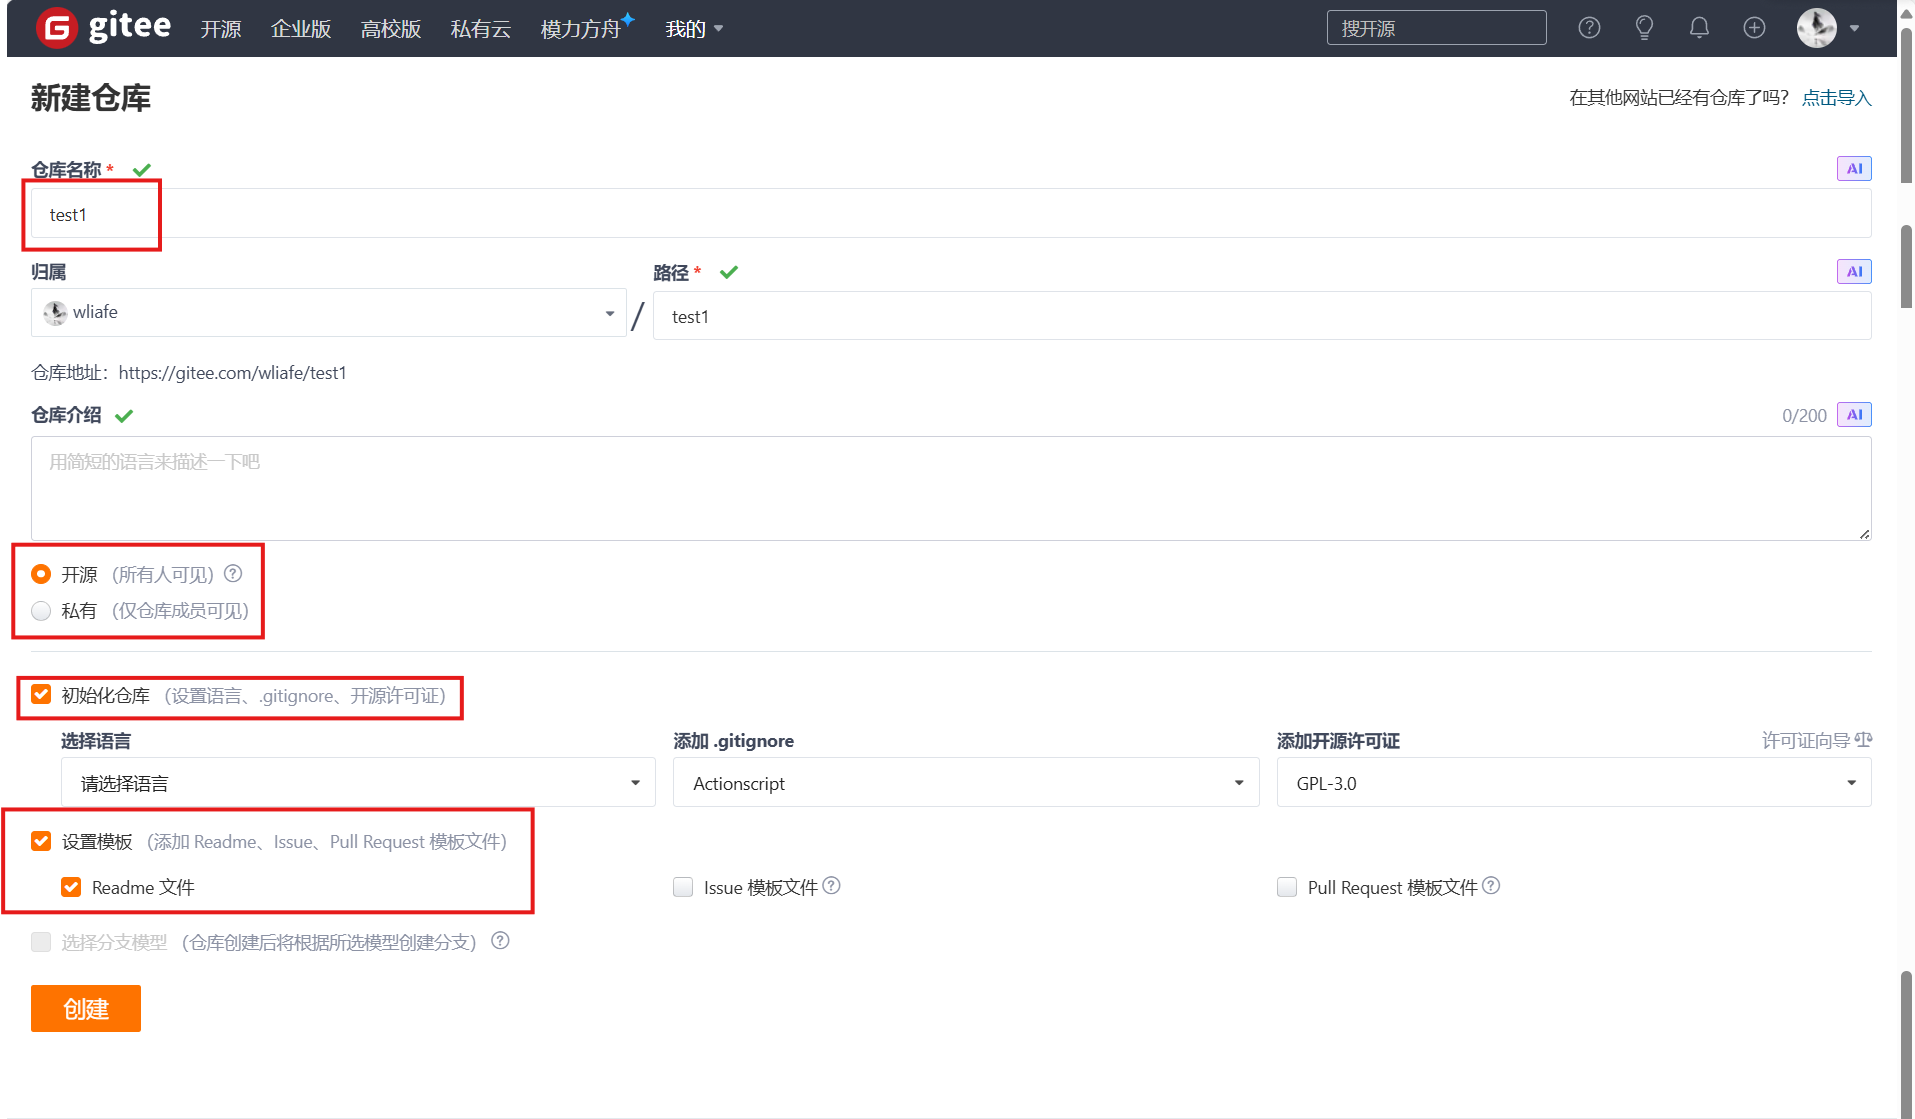Click the Gitee logo in header

103,28
